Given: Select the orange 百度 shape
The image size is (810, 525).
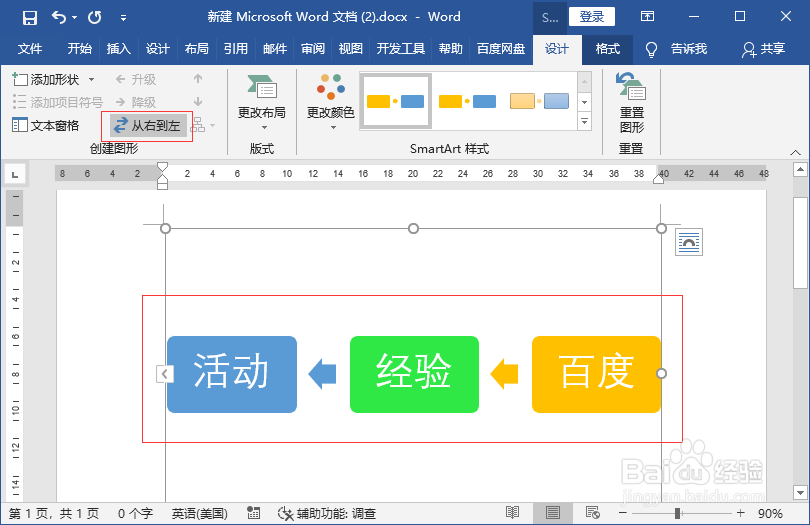Looking at the screenshot, I should [x=597, y=374].
